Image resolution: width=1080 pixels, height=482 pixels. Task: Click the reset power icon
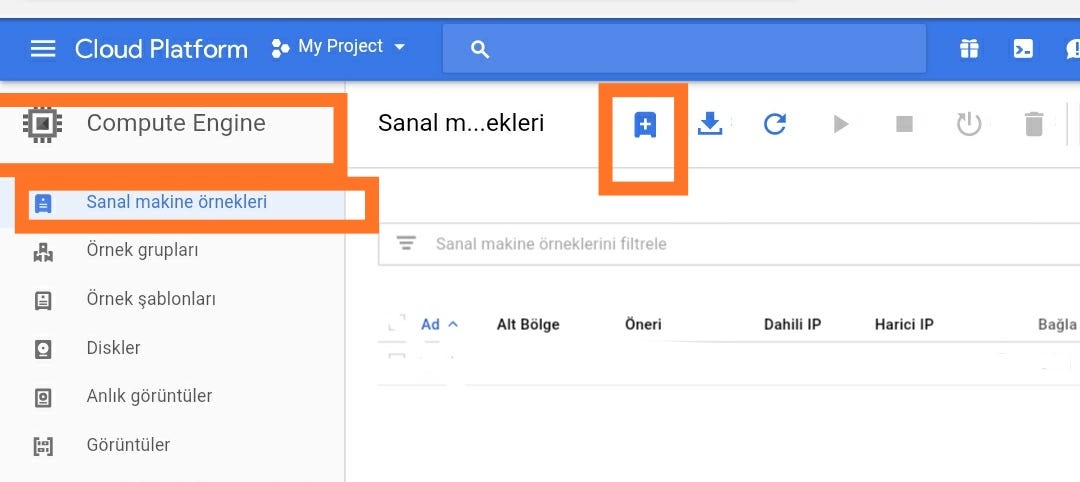pyautogui.click(x=968, y=124)
